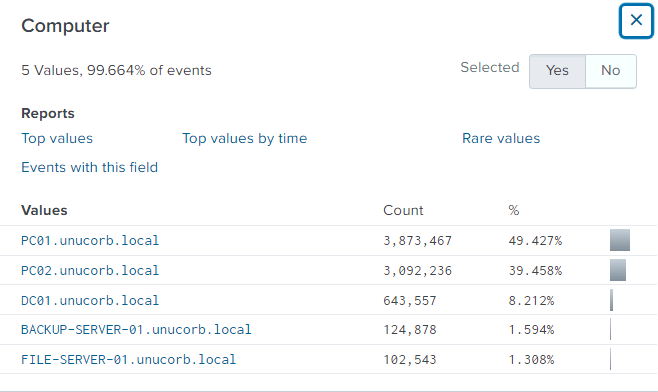Open the Top values report

57,139
